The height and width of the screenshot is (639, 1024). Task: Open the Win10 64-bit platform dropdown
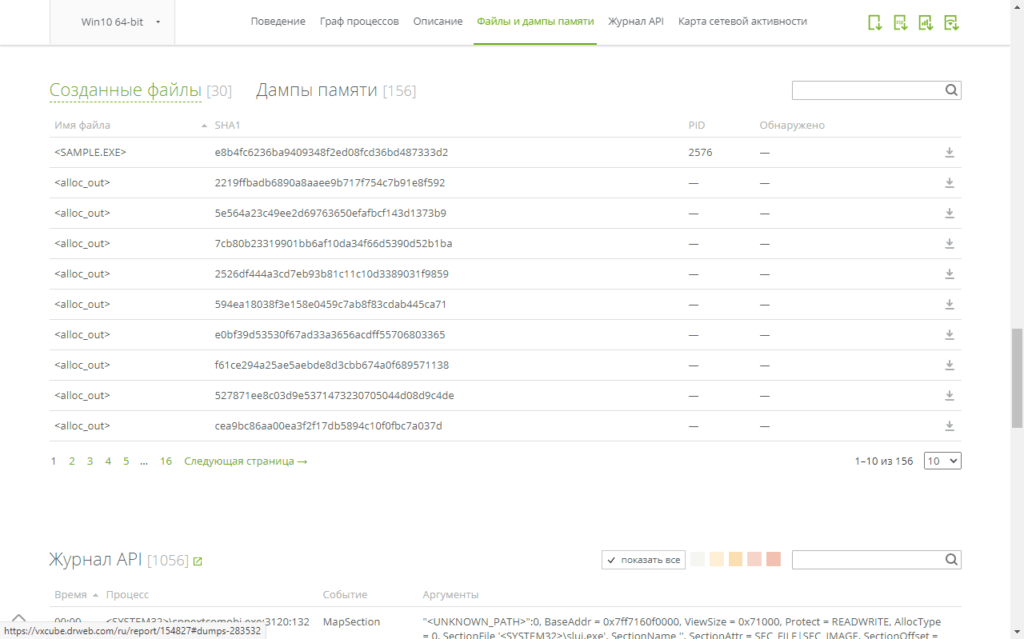120,22
